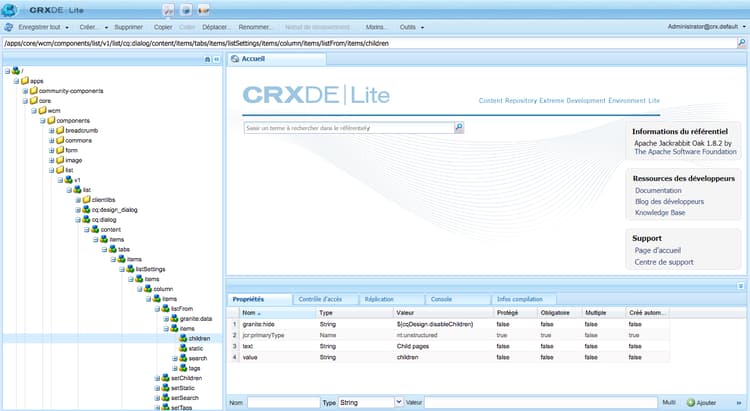Click the tabs node icon in the tree
This screenshot has width=750, height=411.
pos(113,249)
